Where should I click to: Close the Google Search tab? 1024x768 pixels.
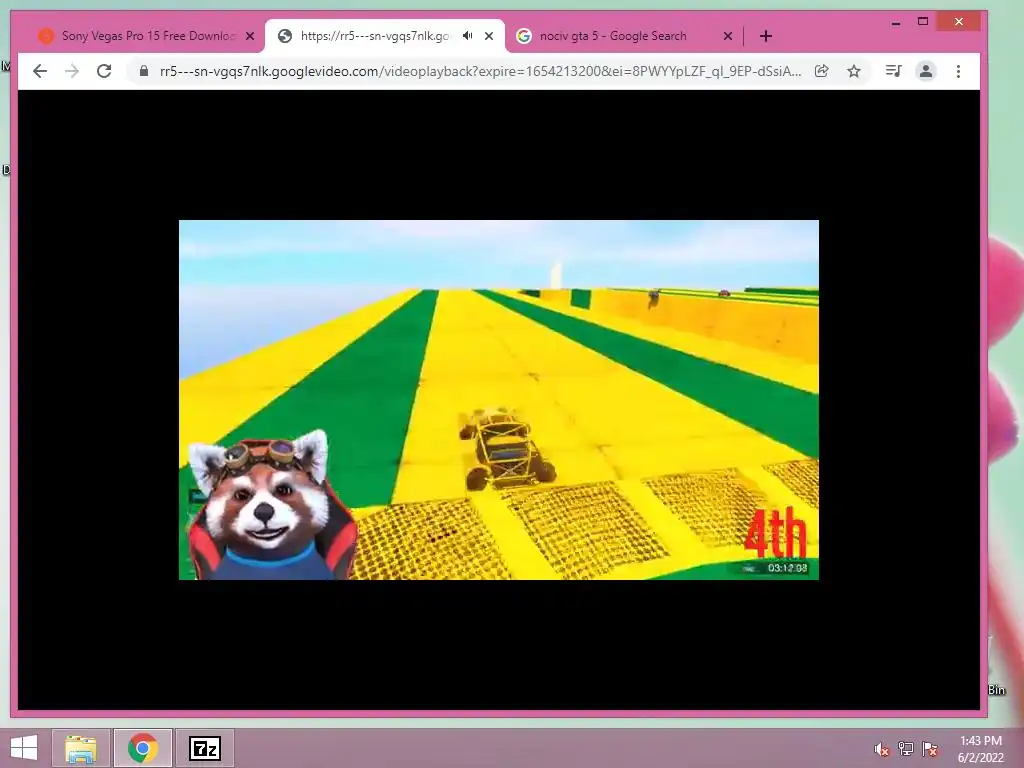tap(728, 36)
